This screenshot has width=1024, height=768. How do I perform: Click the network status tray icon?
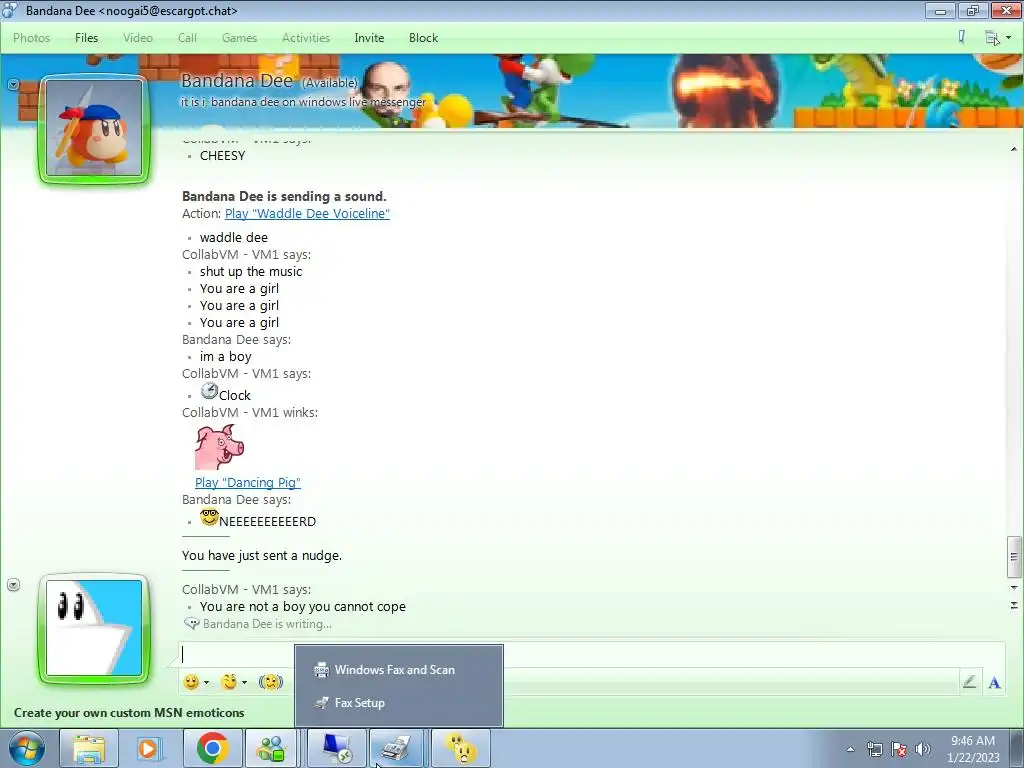point(874,749)
